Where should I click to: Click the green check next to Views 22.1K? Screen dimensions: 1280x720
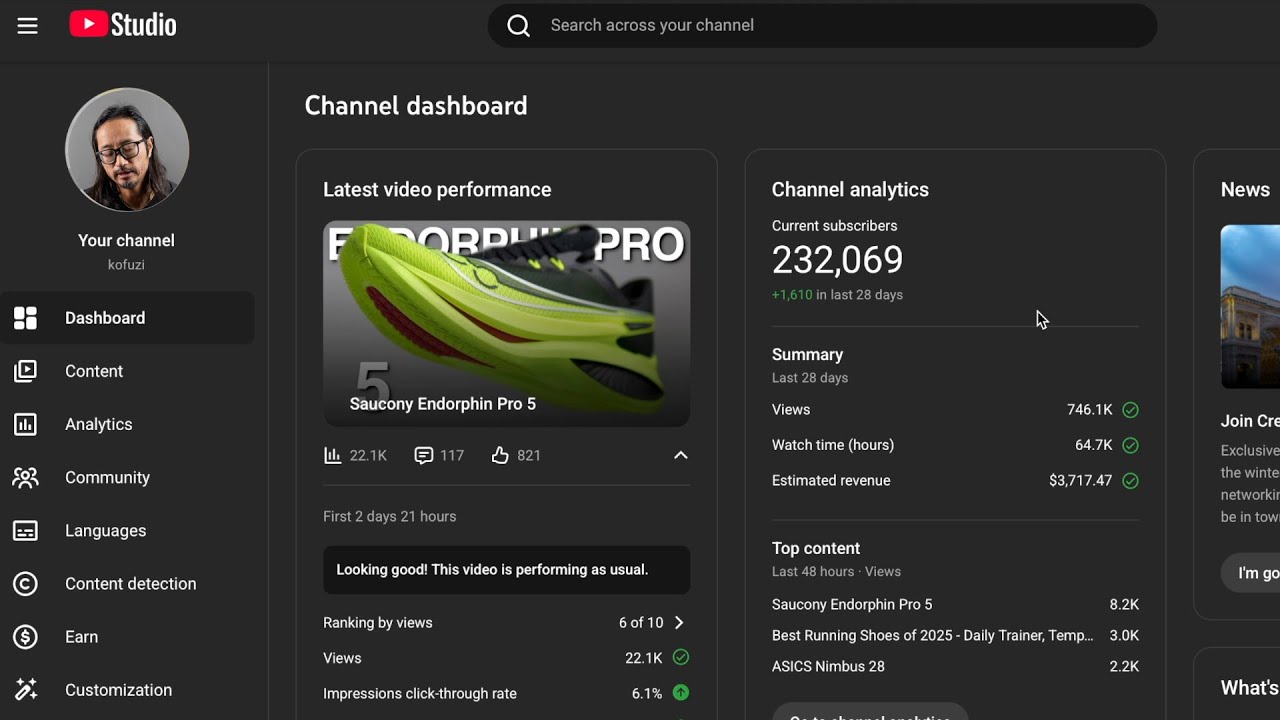(681, 658)
